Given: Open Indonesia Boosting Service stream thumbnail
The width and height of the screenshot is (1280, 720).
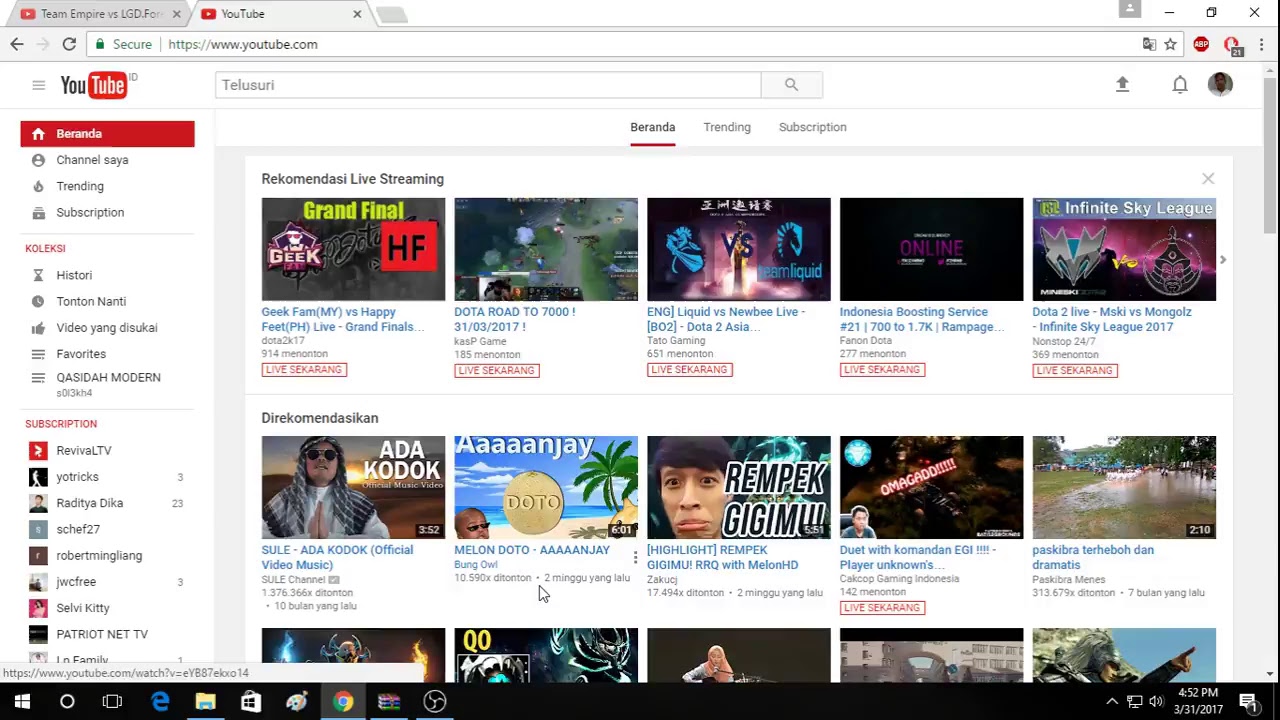Looking at the screenshot, I should pyautogui.click(x=931, y=249).
